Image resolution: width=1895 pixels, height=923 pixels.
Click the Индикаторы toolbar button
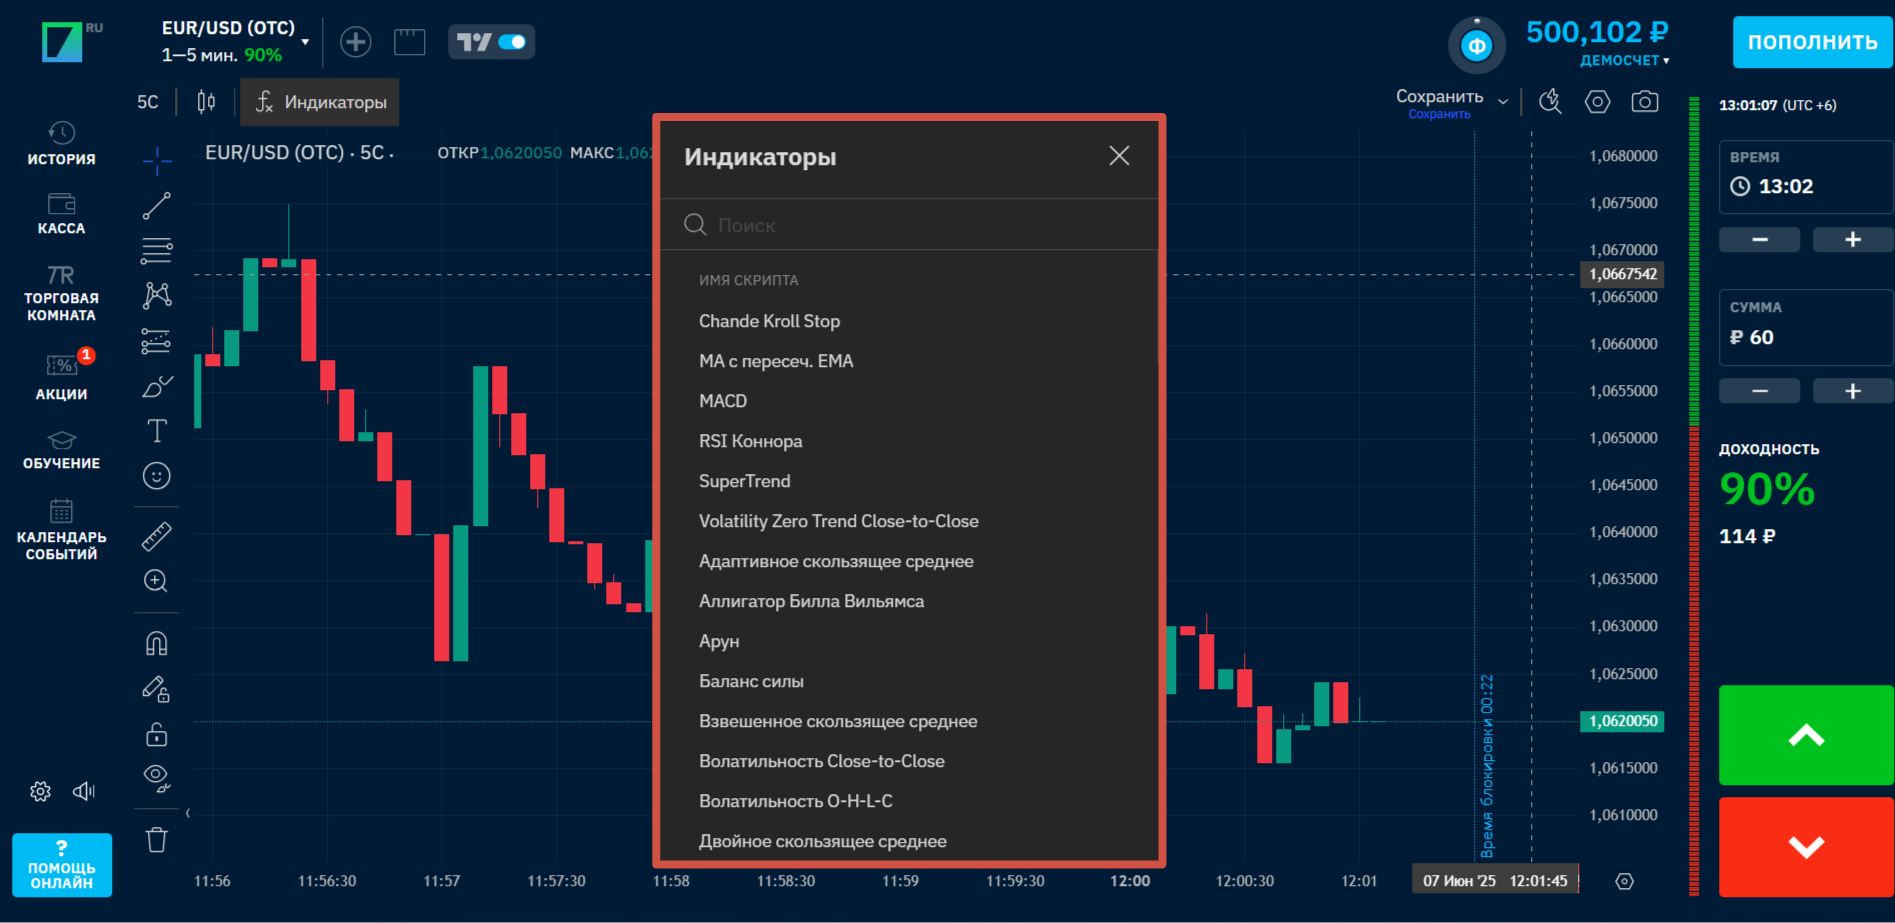[x=320, y=102]
